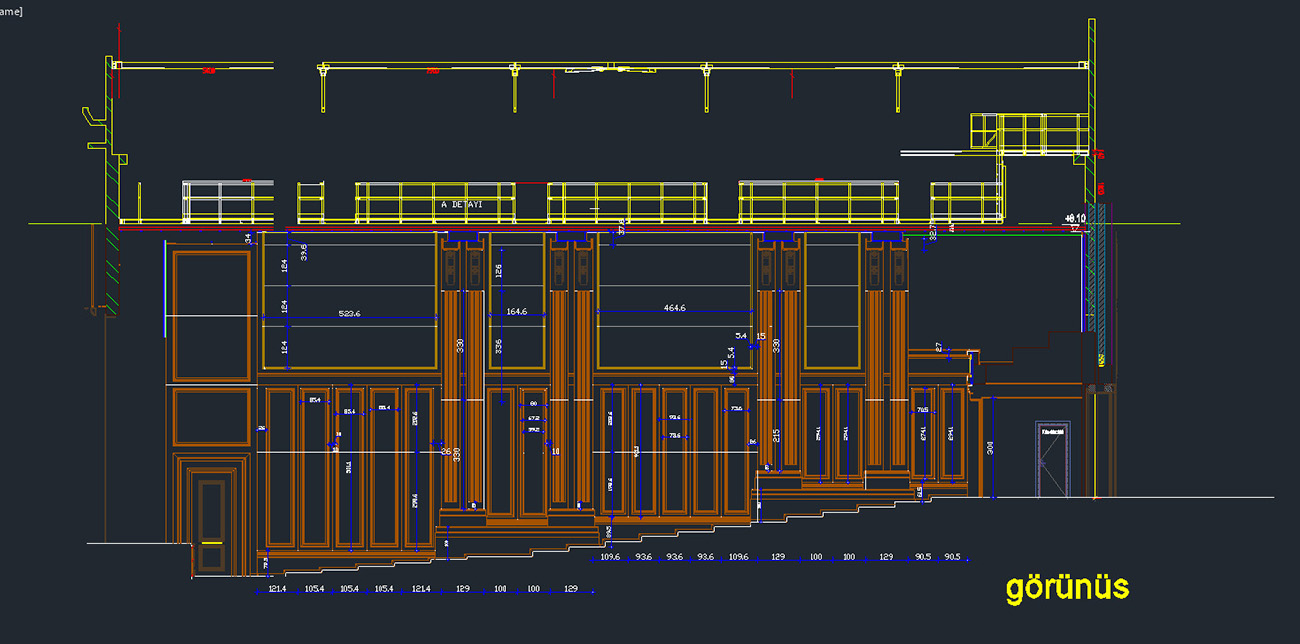
Task: Click the 37.8 vertical dimension text
Action: tap(621, 227)
